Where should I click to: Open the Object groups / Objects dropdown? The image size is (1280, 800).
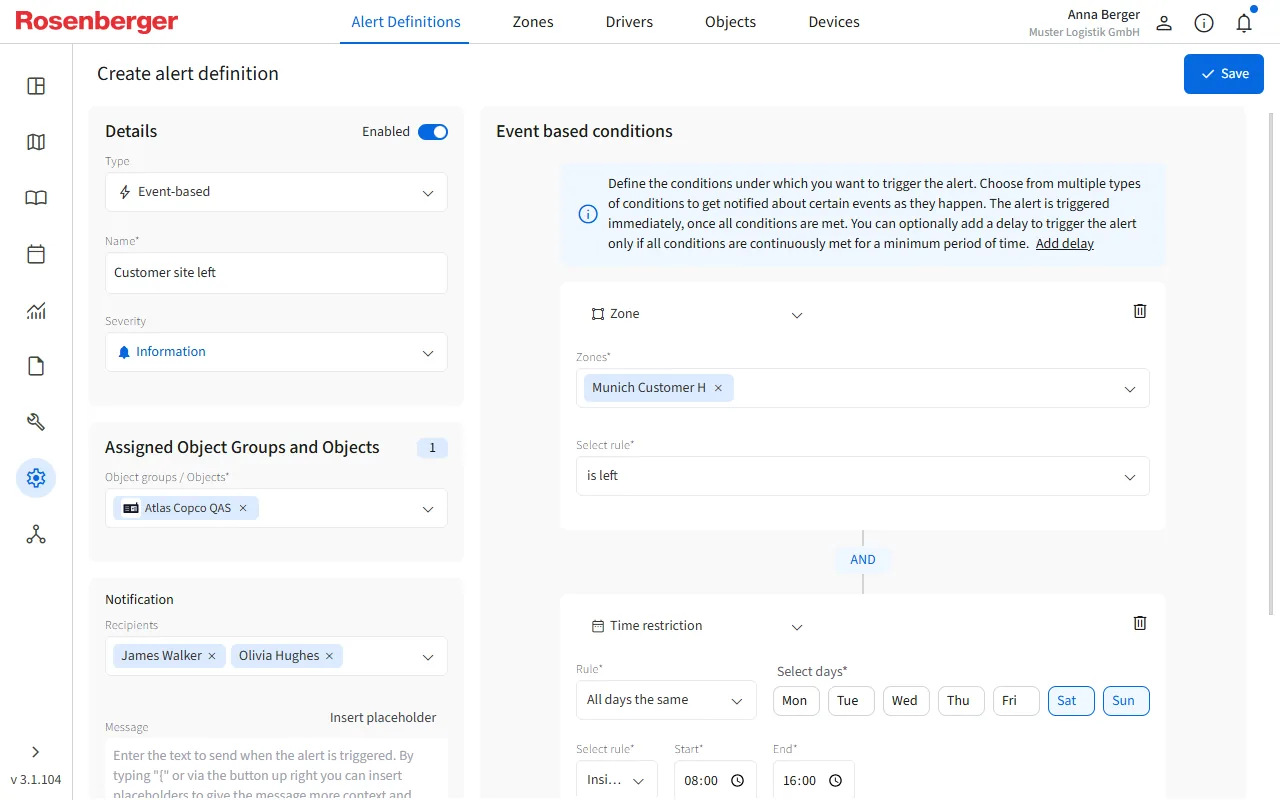pyautogui.click(x=276, y=508)
